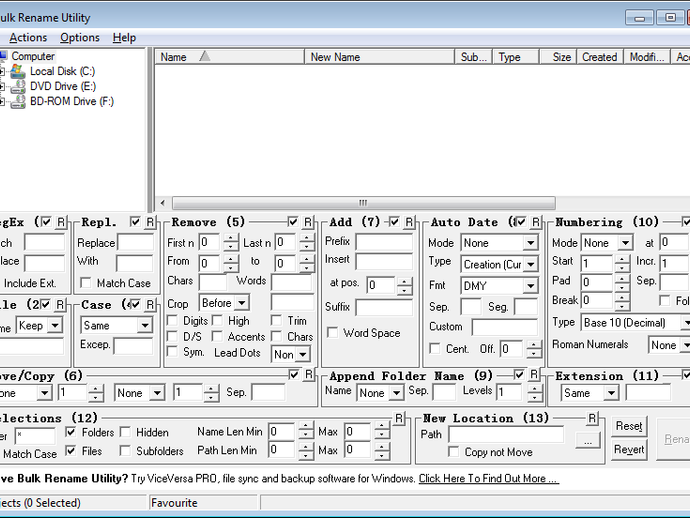
Task: Click the Revert button
Action: (x=629, y=449)
